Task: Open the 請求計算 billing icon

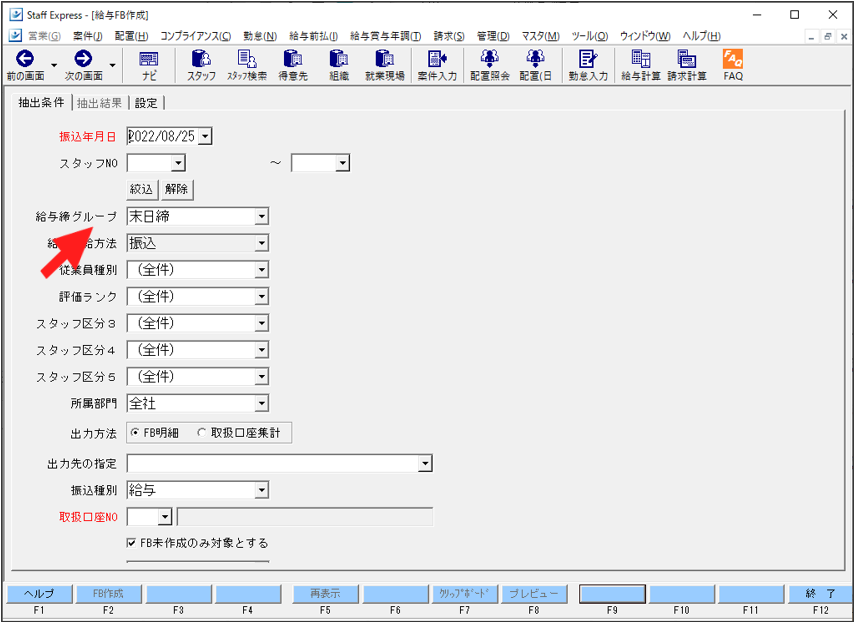Action: [x=686, y=59]
